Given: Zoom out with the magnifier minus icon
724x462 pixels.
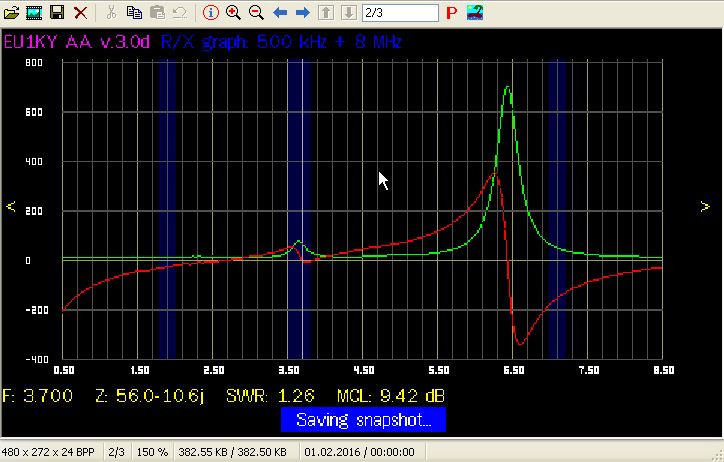Looking at the screenshot, I should (x=256, y=13).
